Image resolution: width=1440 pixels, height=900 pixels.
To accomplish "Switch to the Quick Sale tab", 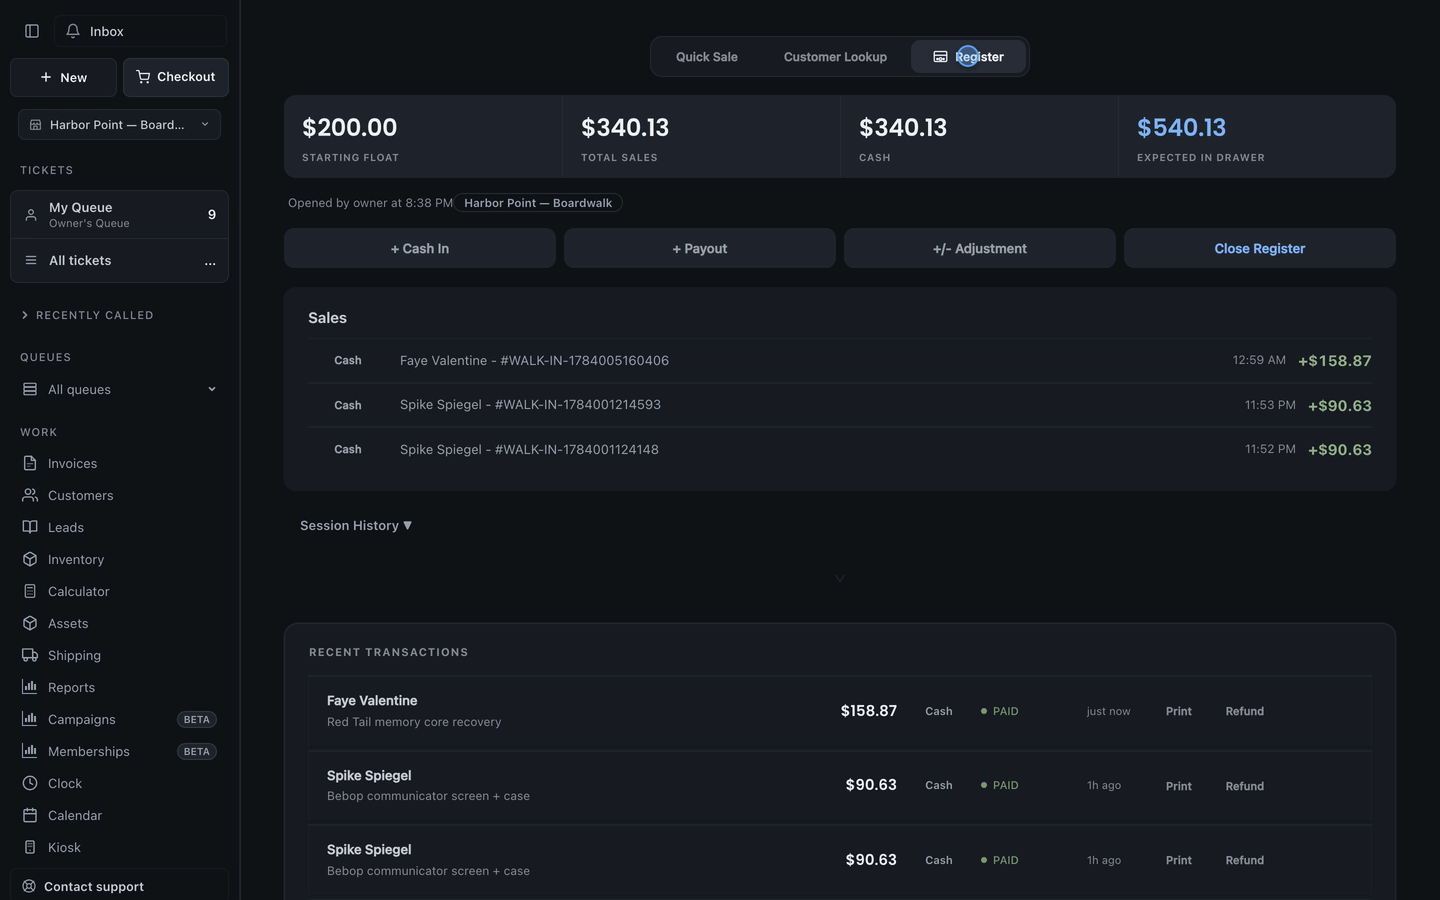I will [707, 57].
